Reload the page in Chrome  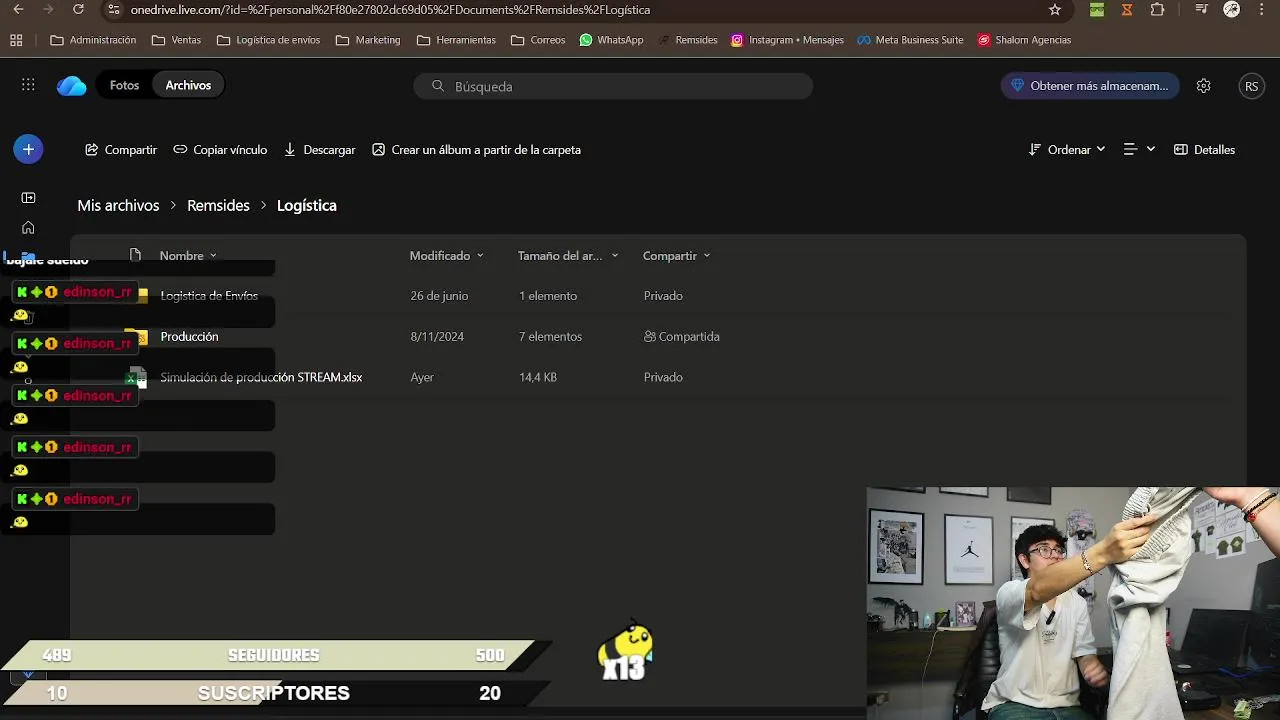click(79, 10)
